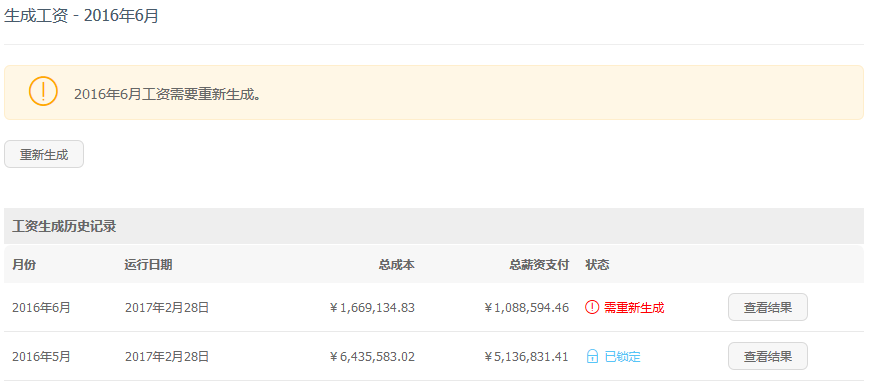The image size is (872, 388).
Task: Click the 运行日期 column header
Action: pos(148,265)
